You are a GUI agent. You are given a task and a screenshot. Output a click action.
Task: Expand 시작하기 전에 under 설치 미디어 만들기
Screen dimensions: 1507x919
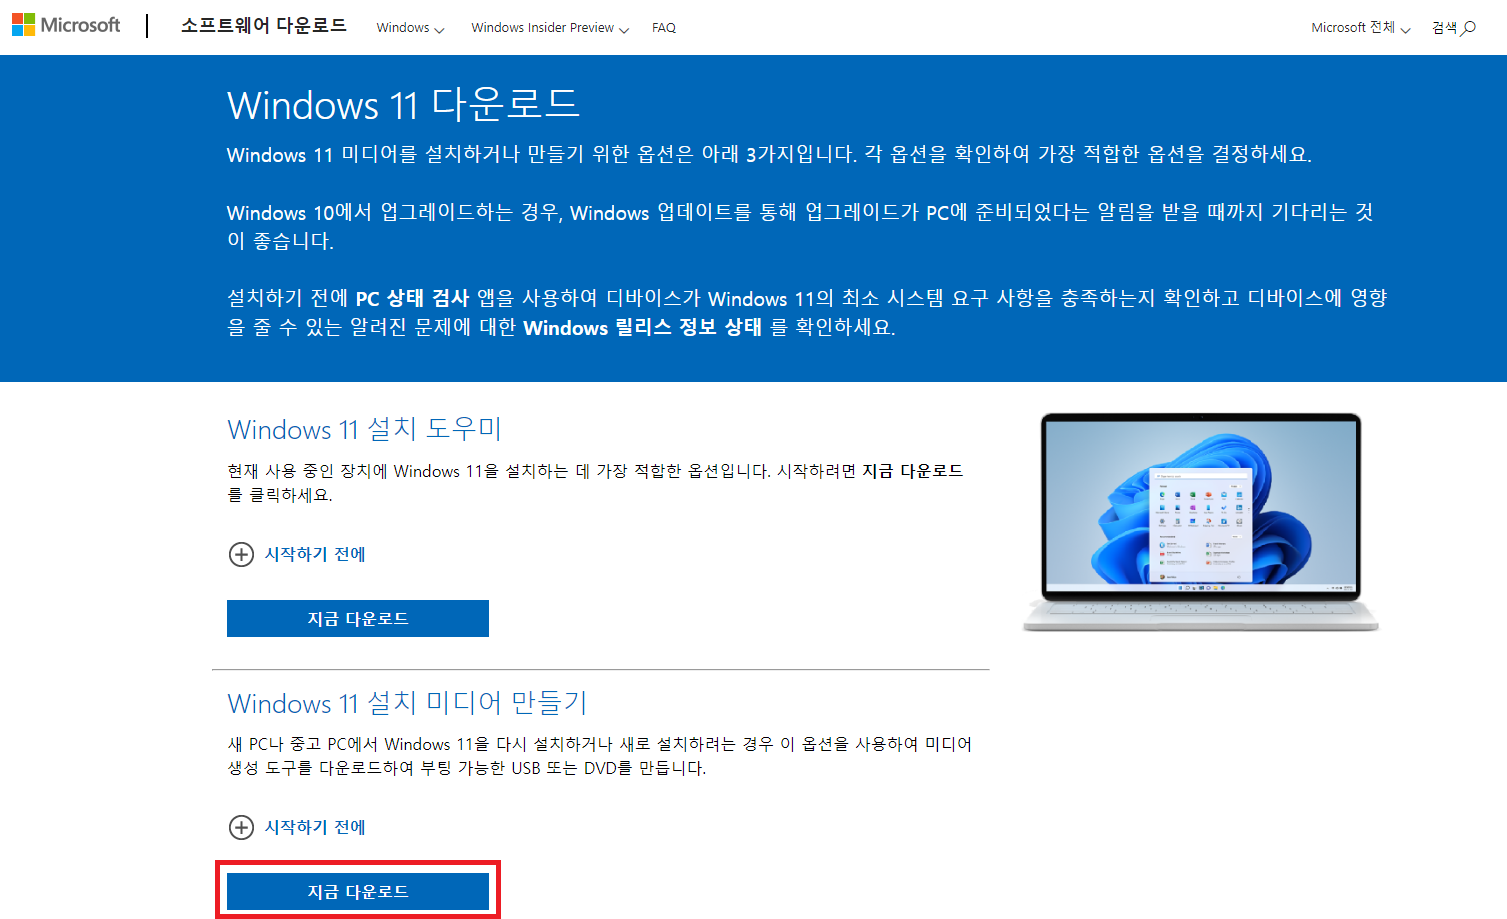tap(297, 827)
